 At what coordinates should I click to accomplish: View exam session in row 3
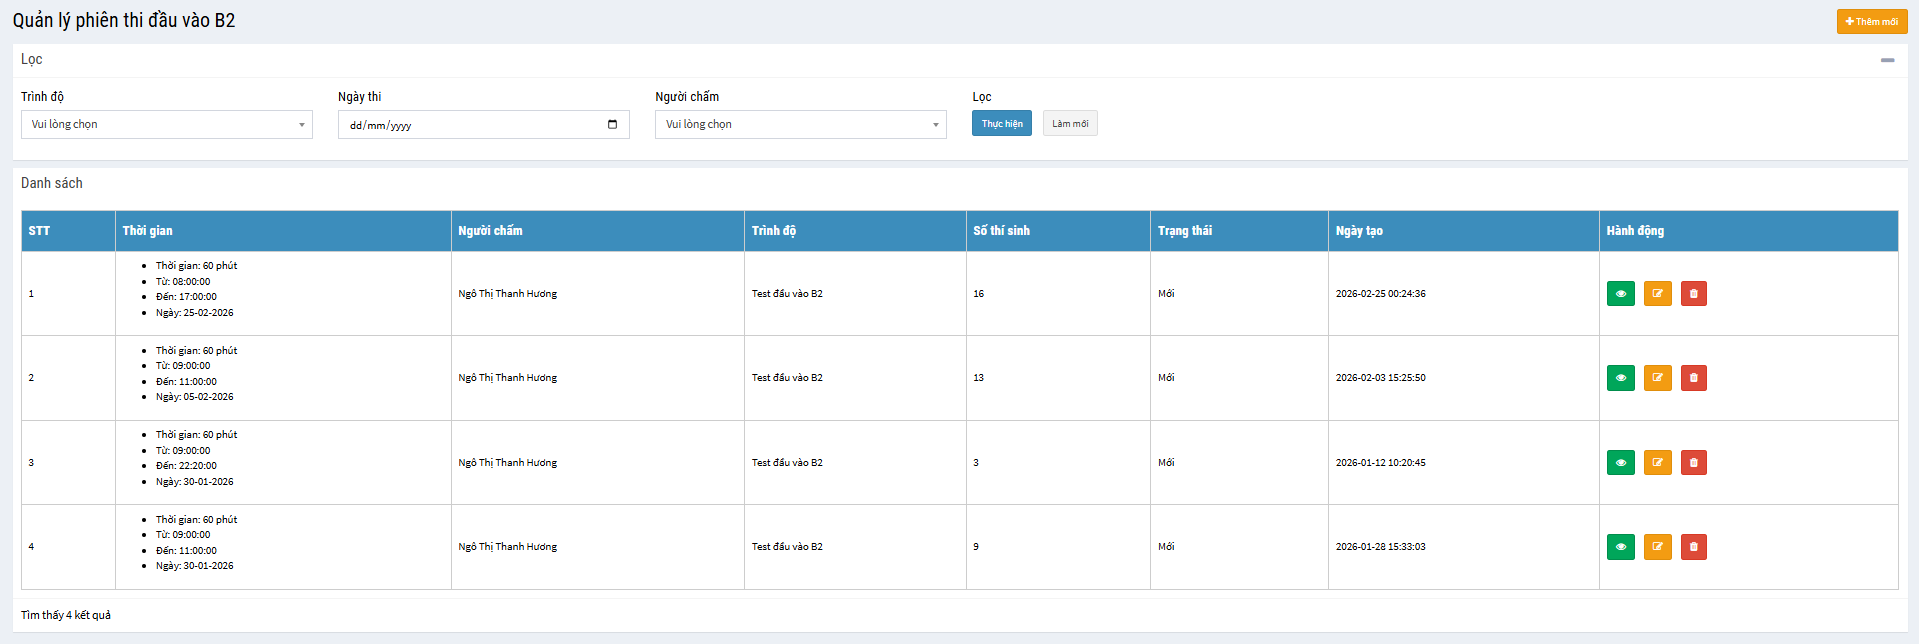[1620, 463]
